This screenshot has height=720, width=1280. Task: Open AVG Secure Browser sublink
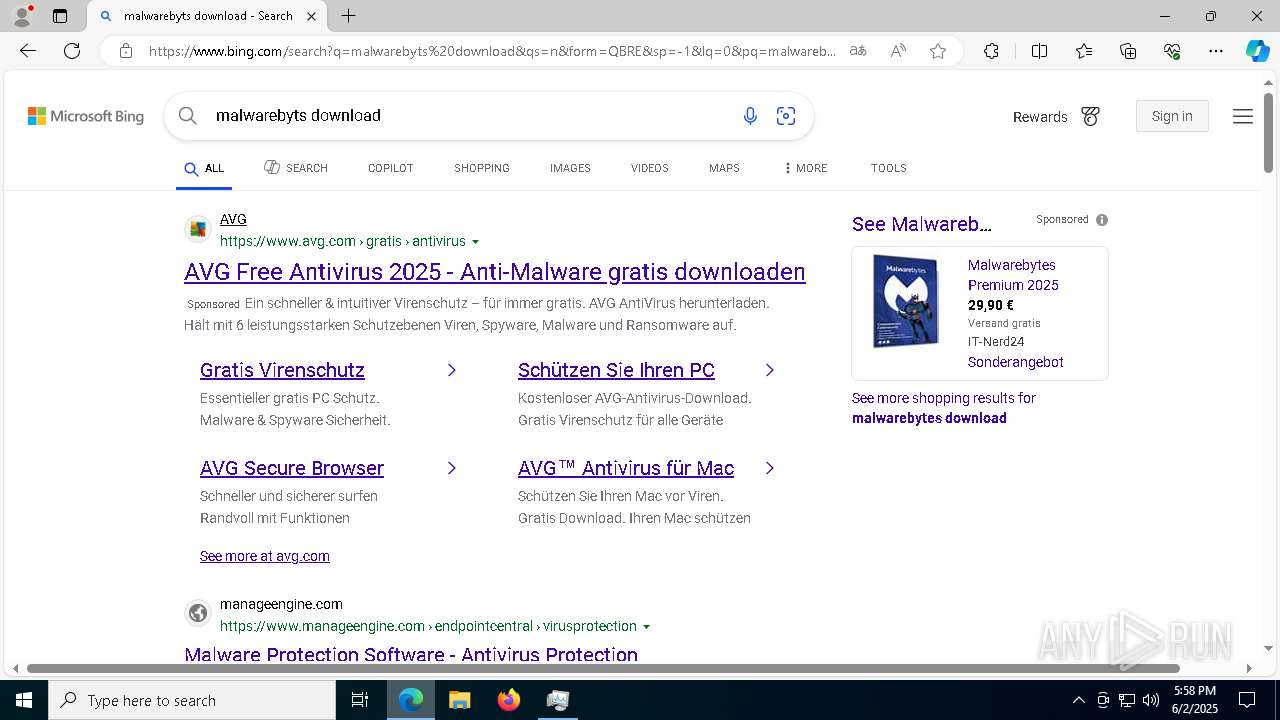(292, 468)
